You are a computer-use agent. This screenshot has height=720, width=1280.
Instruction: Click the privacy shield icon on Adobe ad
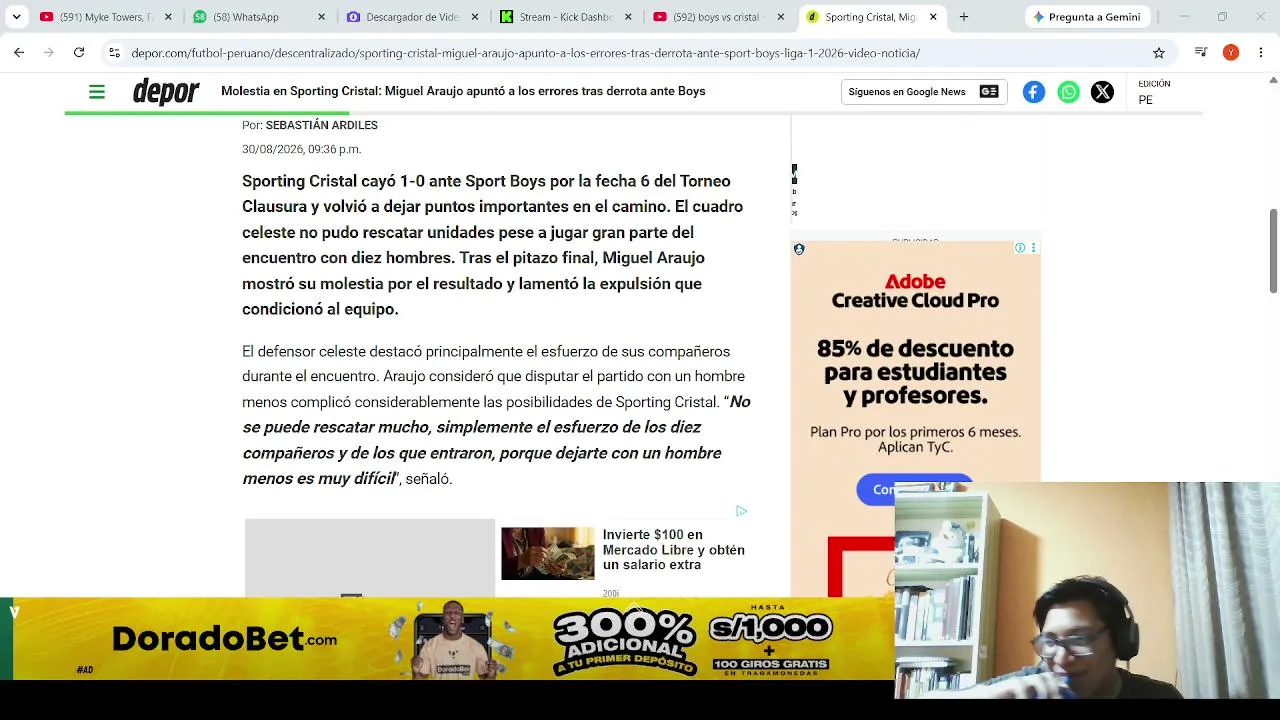[799, 249]
